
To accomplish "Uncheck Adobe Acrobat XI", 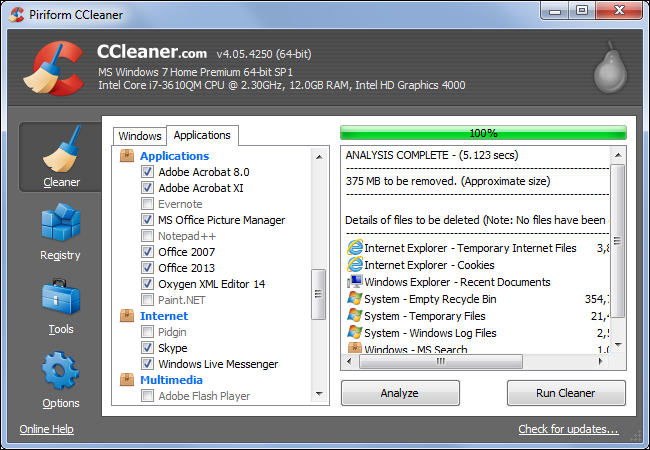I will click(147, 188).
